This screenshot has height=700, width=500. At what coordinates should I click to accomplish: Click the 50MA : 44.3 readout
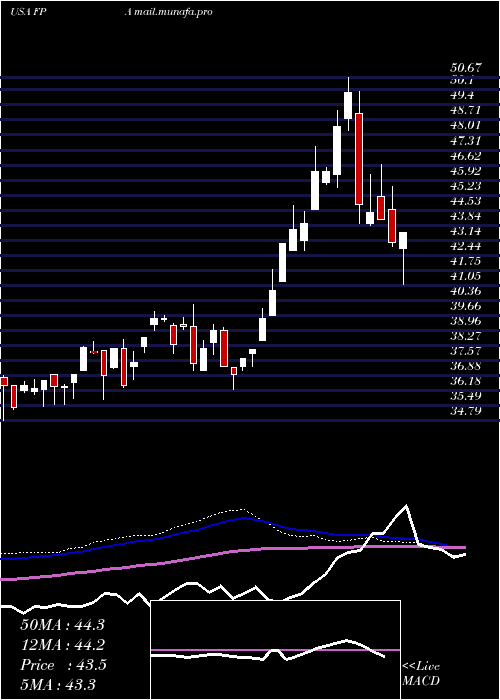click(62, 625)
